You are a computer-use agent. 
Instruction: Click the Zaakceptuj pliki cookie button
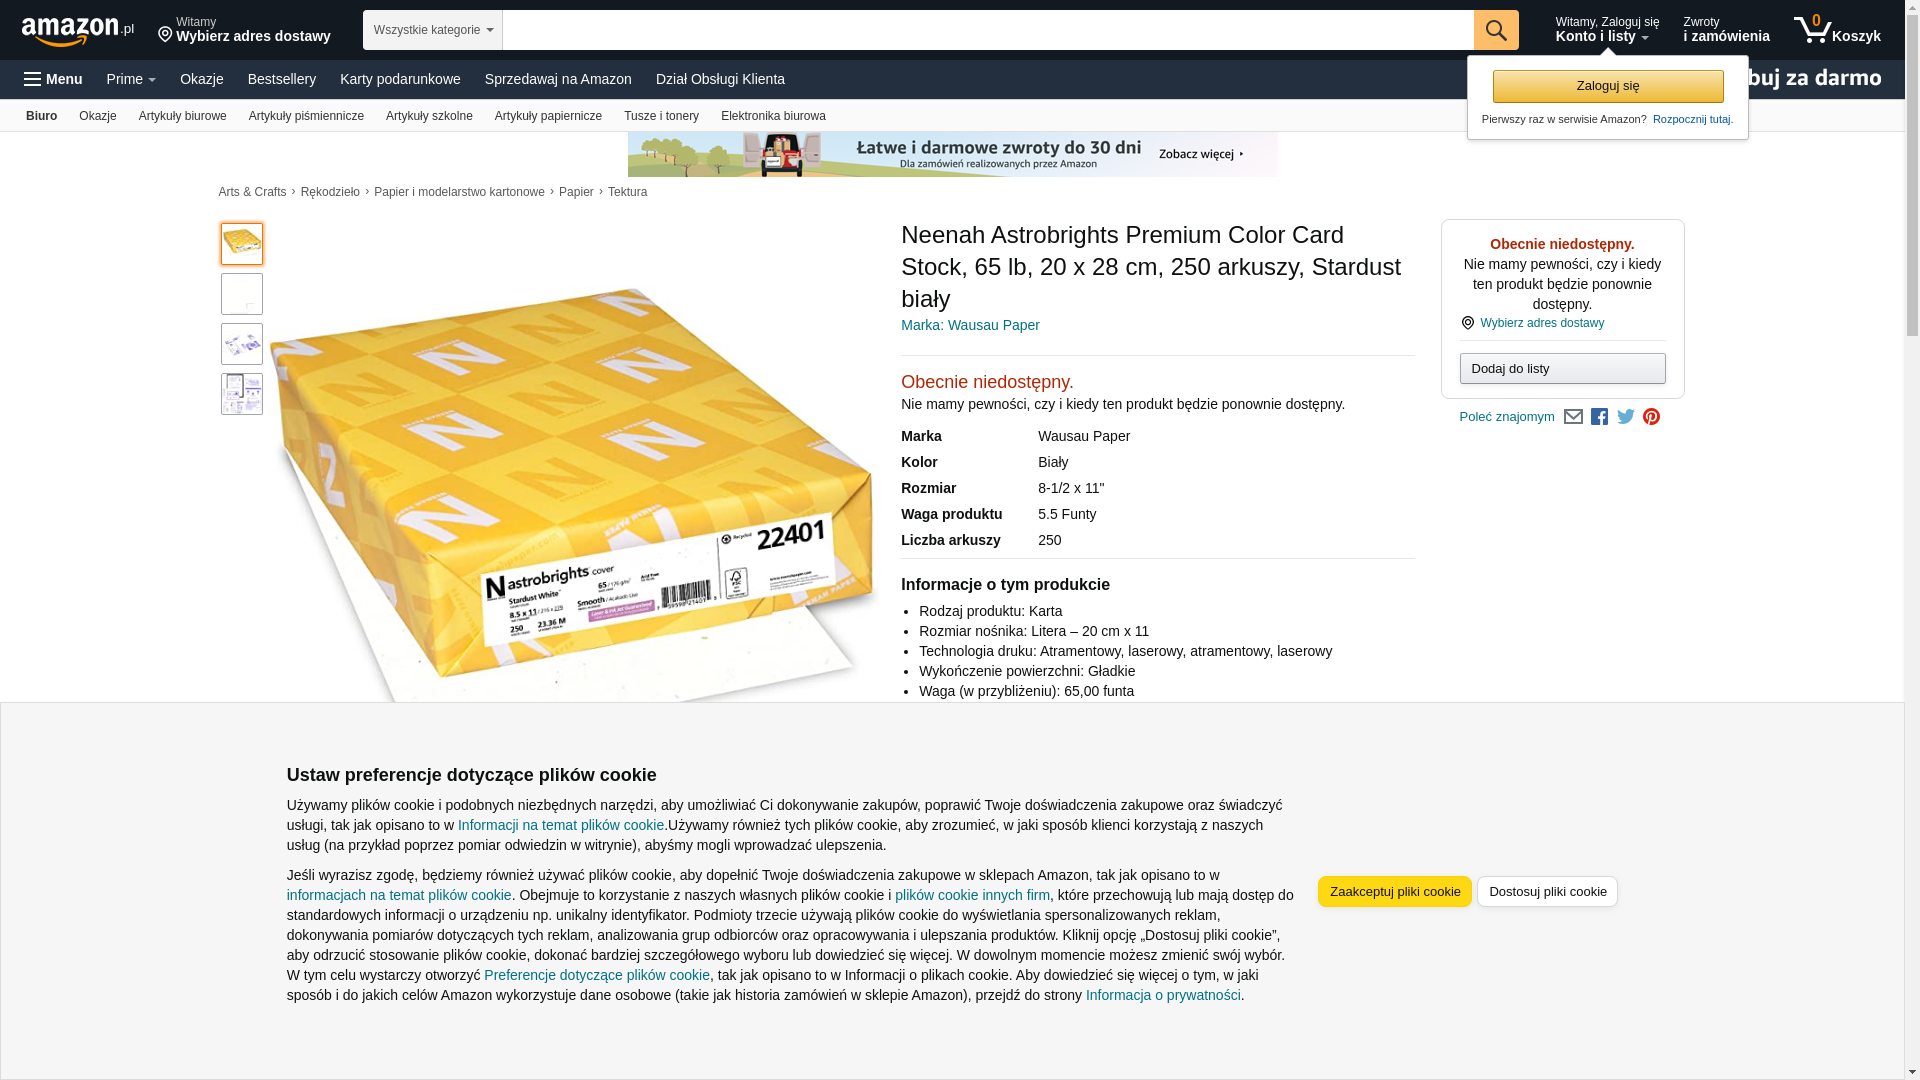tap(1394, 891)
